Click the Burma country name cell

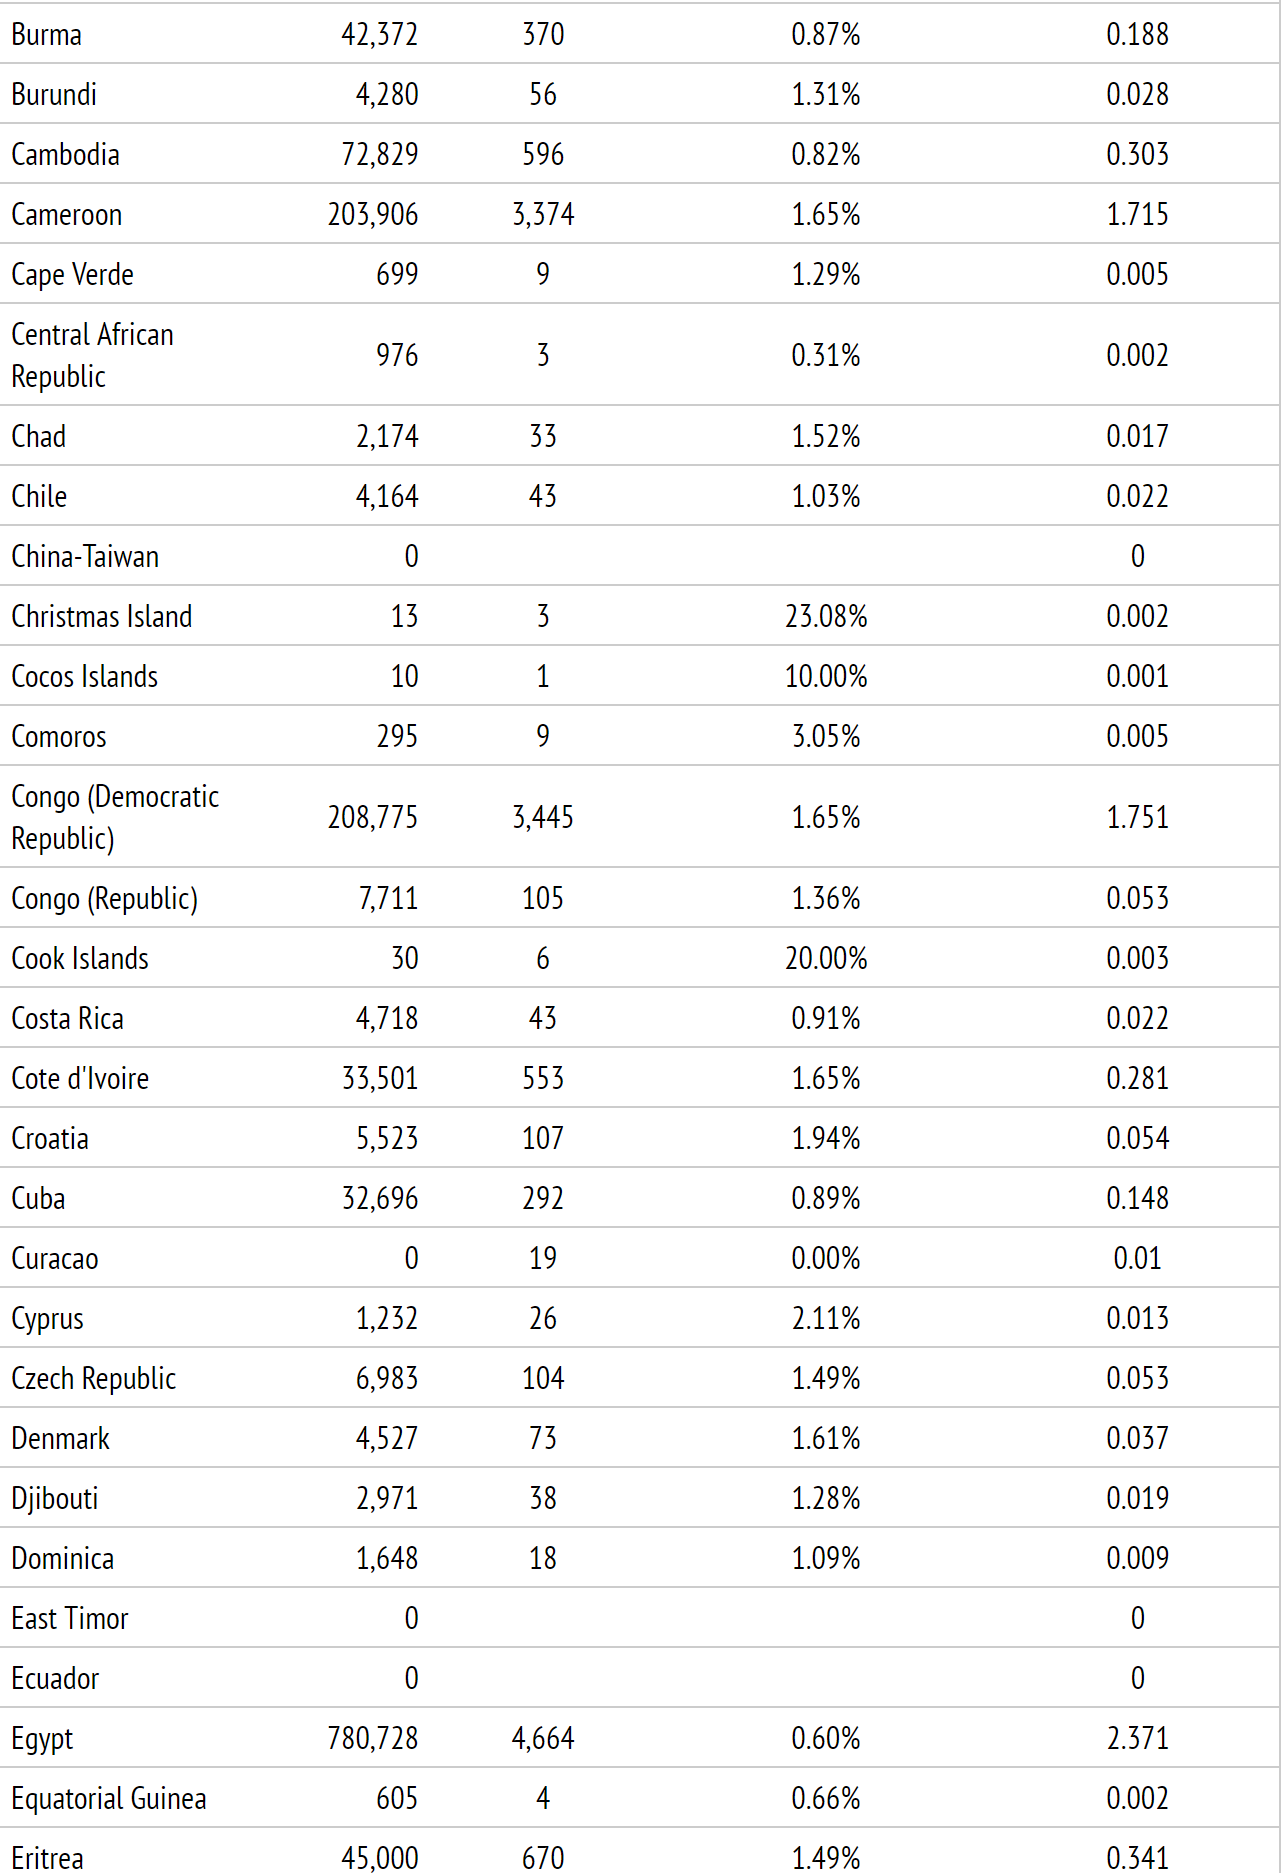[47, 35]
